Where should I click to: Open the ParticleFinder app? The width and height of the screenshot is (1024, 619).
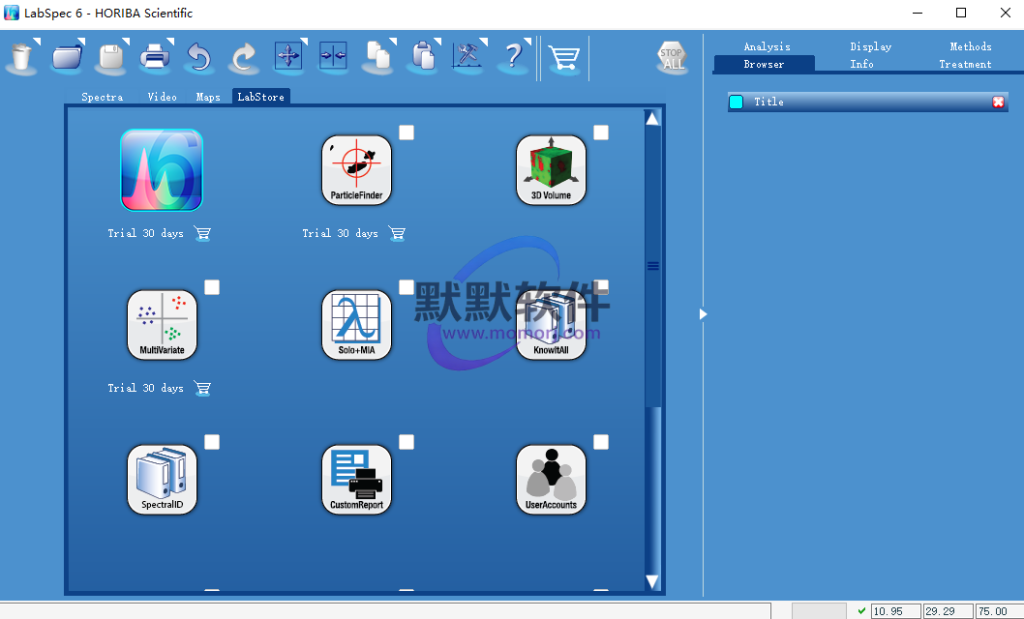click(357, 170)
